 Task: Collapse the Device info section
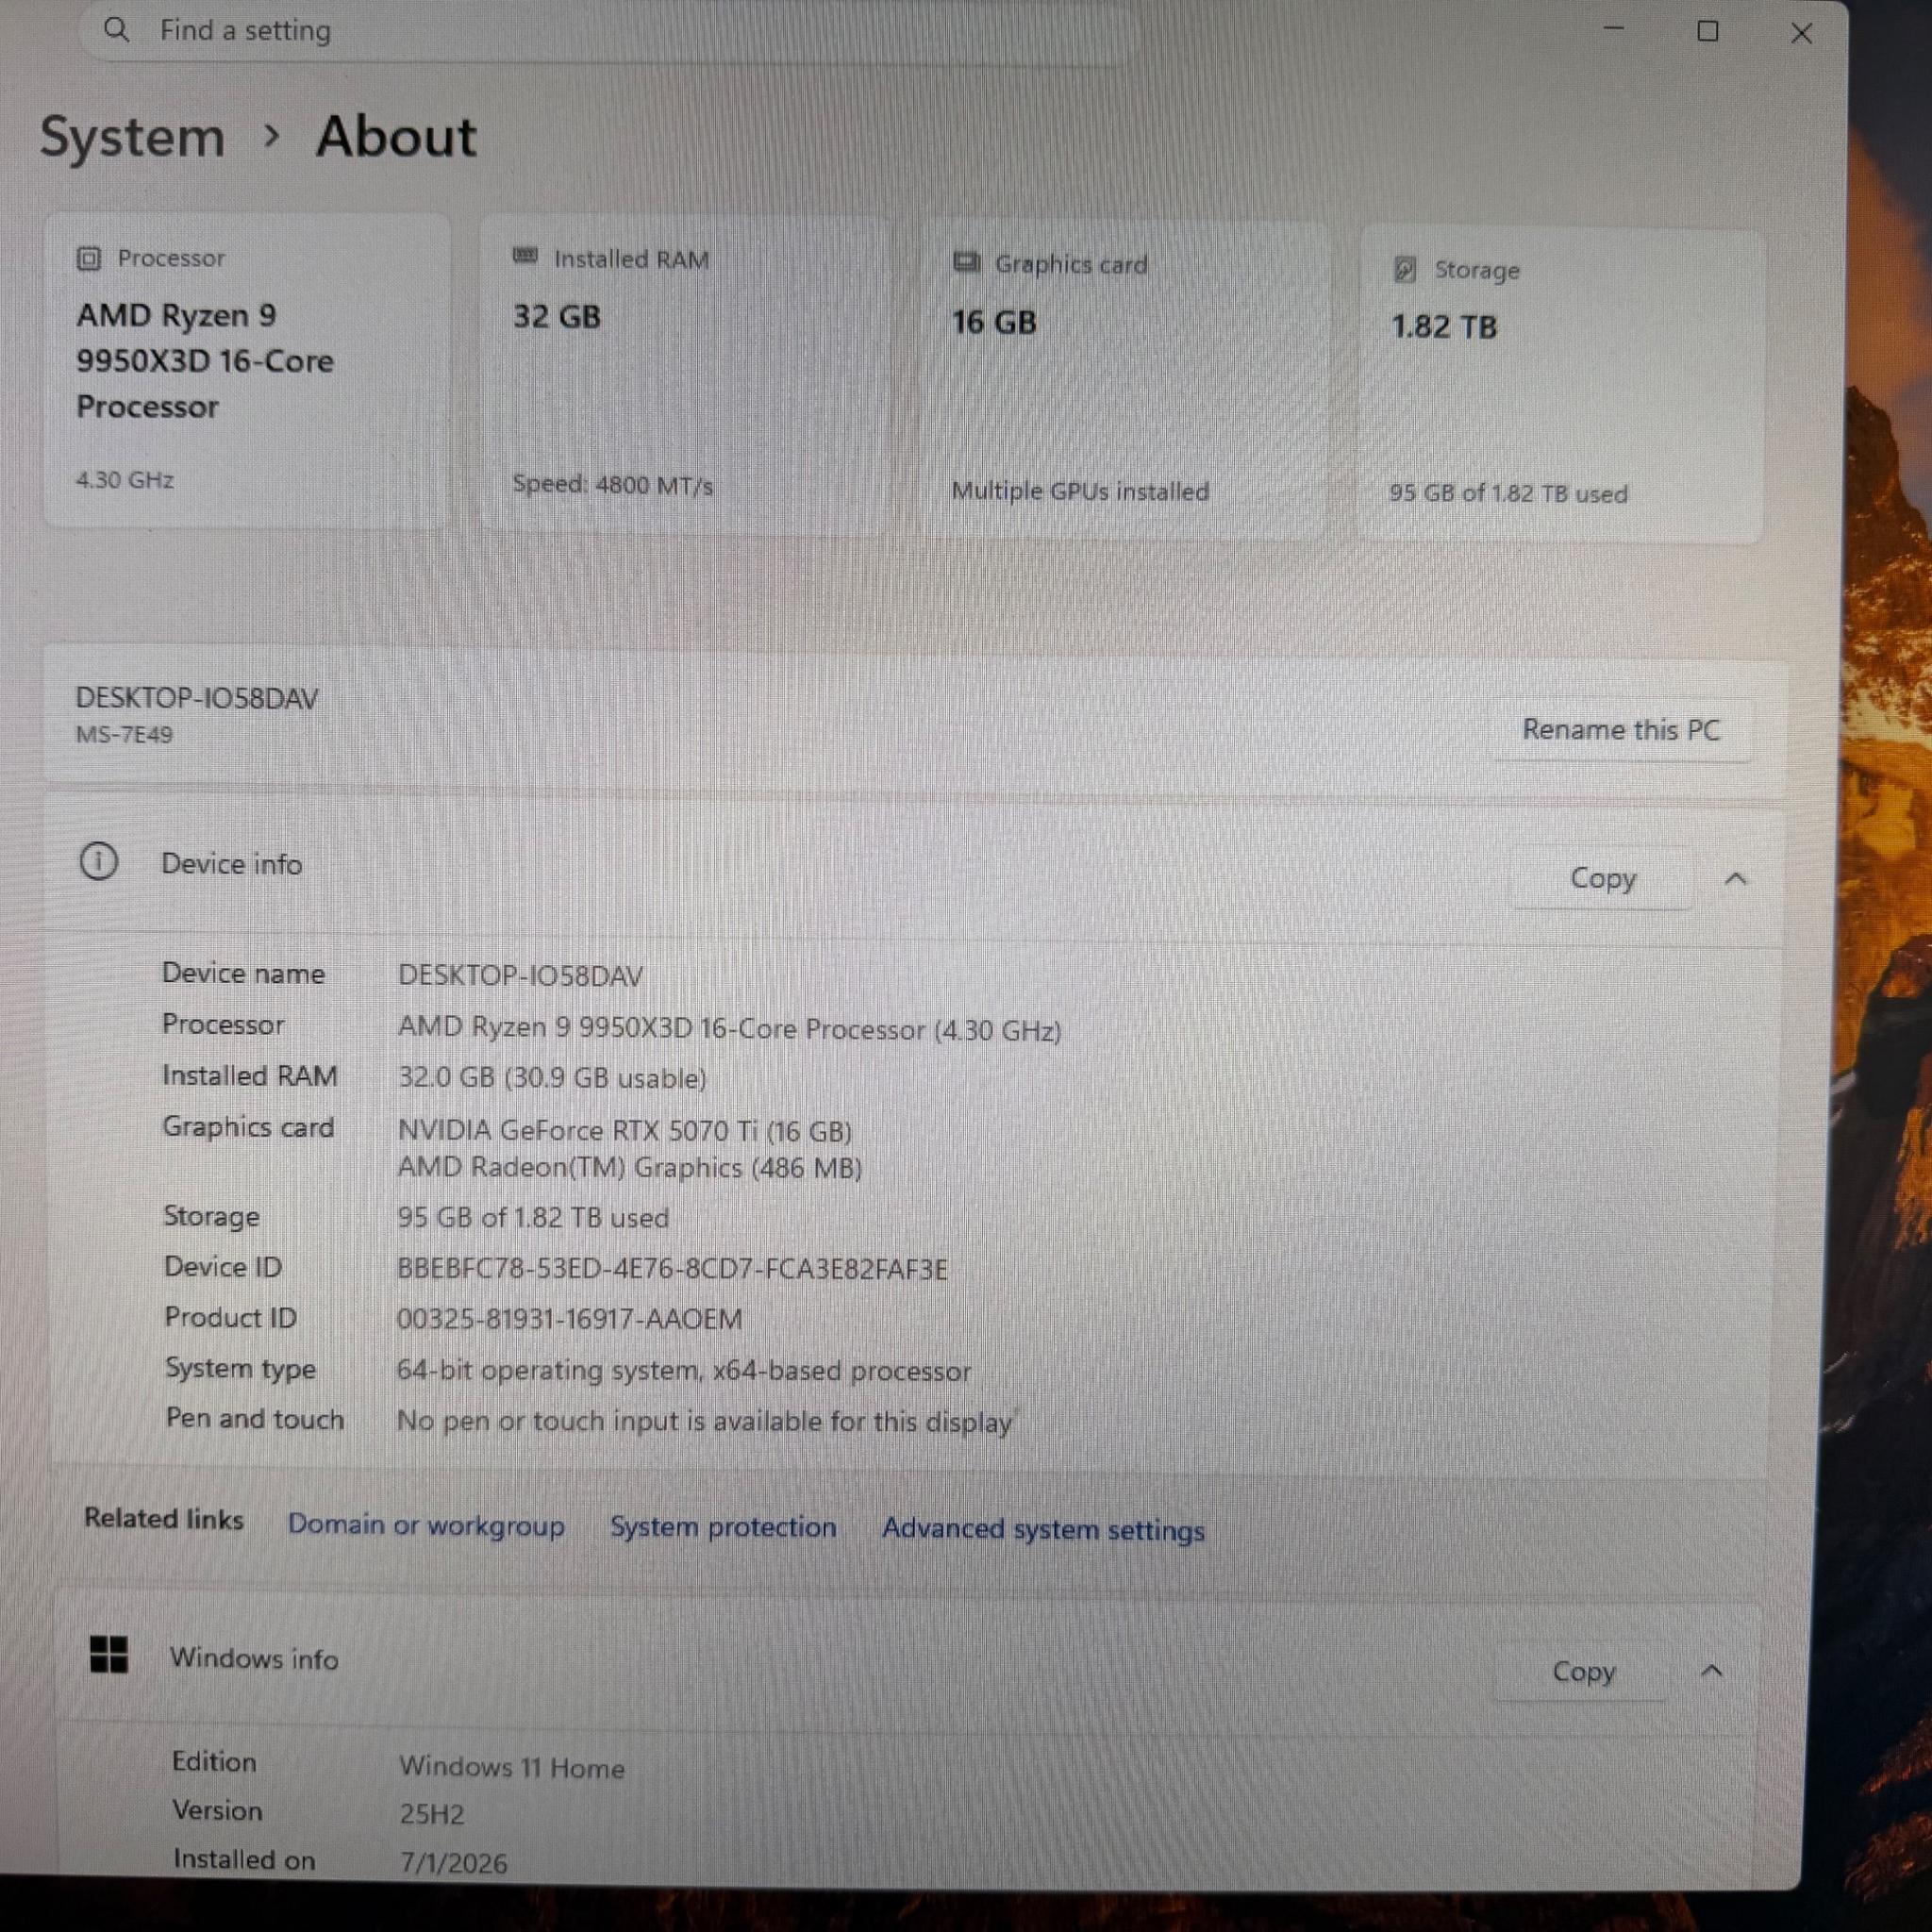tap(1736, 879)
